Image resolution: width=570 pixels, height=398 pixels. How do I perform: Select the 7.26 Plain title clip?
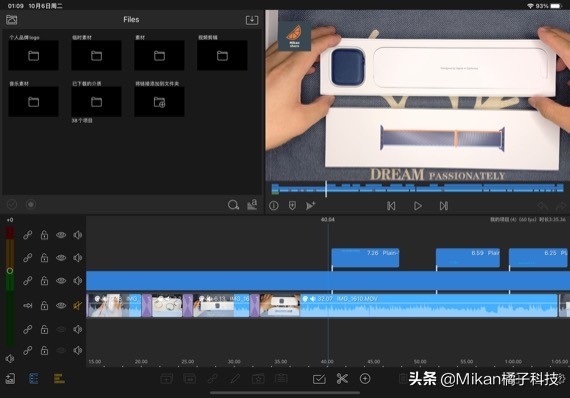point(365,258)
